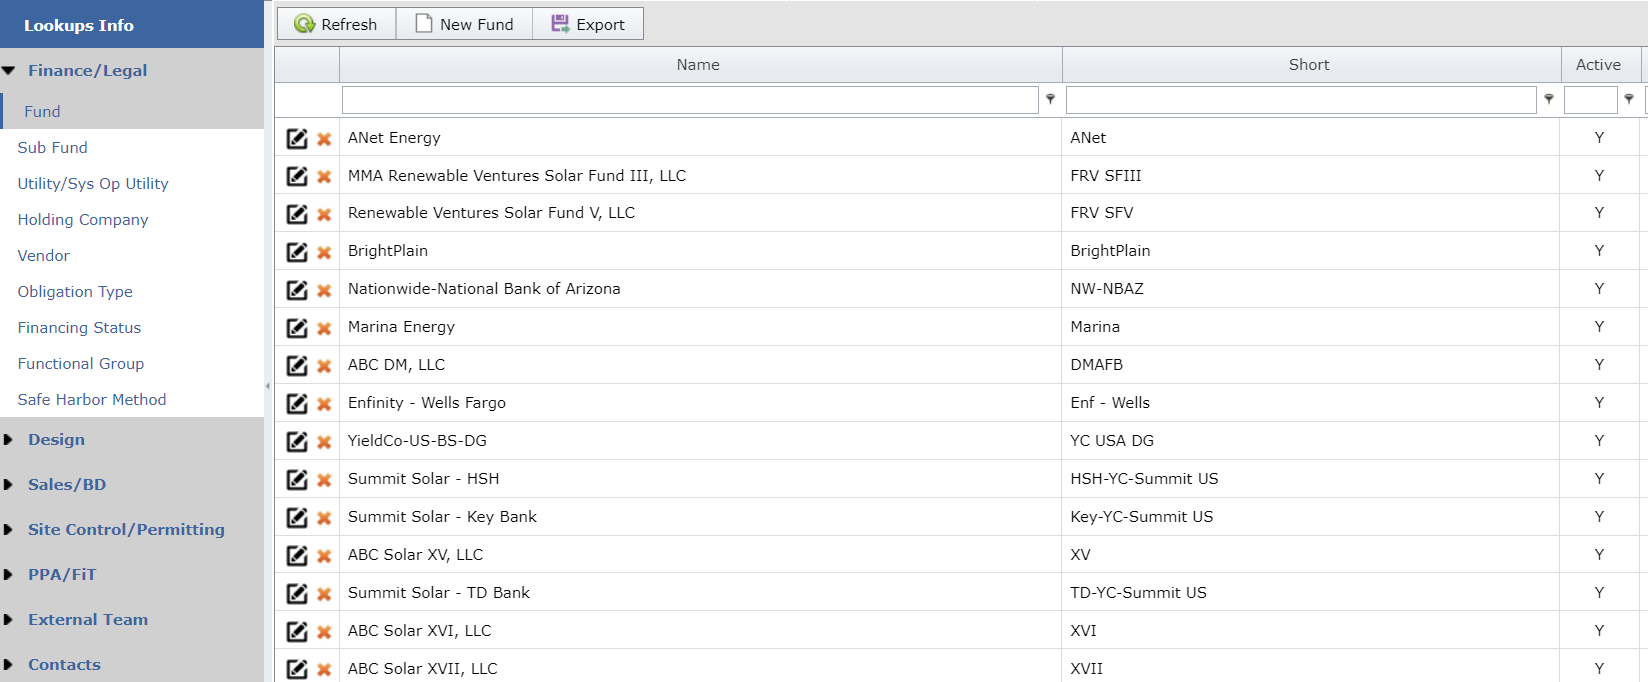Open the edit icon on the BrightPlain row
The height and width of the screenshot is (682, 1648).
(297, 252)
